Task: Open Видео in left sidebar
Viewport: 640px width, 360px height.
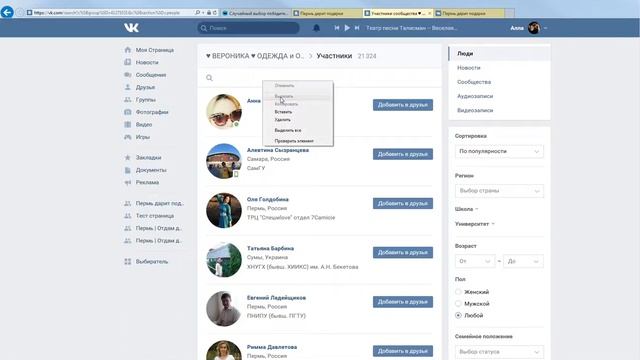Action: [x=144, y=124]
